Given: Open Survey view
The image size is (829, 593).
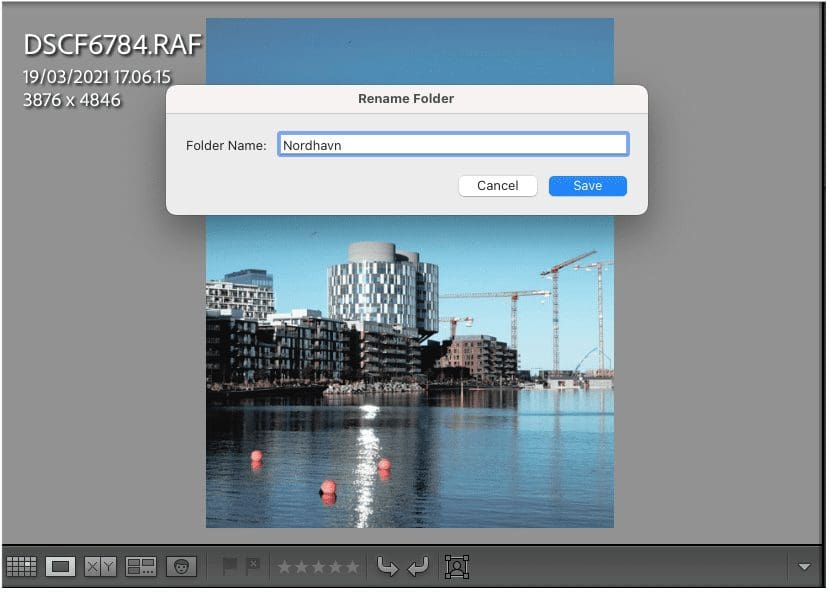Looking at the screenshot, I should (141, 567).
